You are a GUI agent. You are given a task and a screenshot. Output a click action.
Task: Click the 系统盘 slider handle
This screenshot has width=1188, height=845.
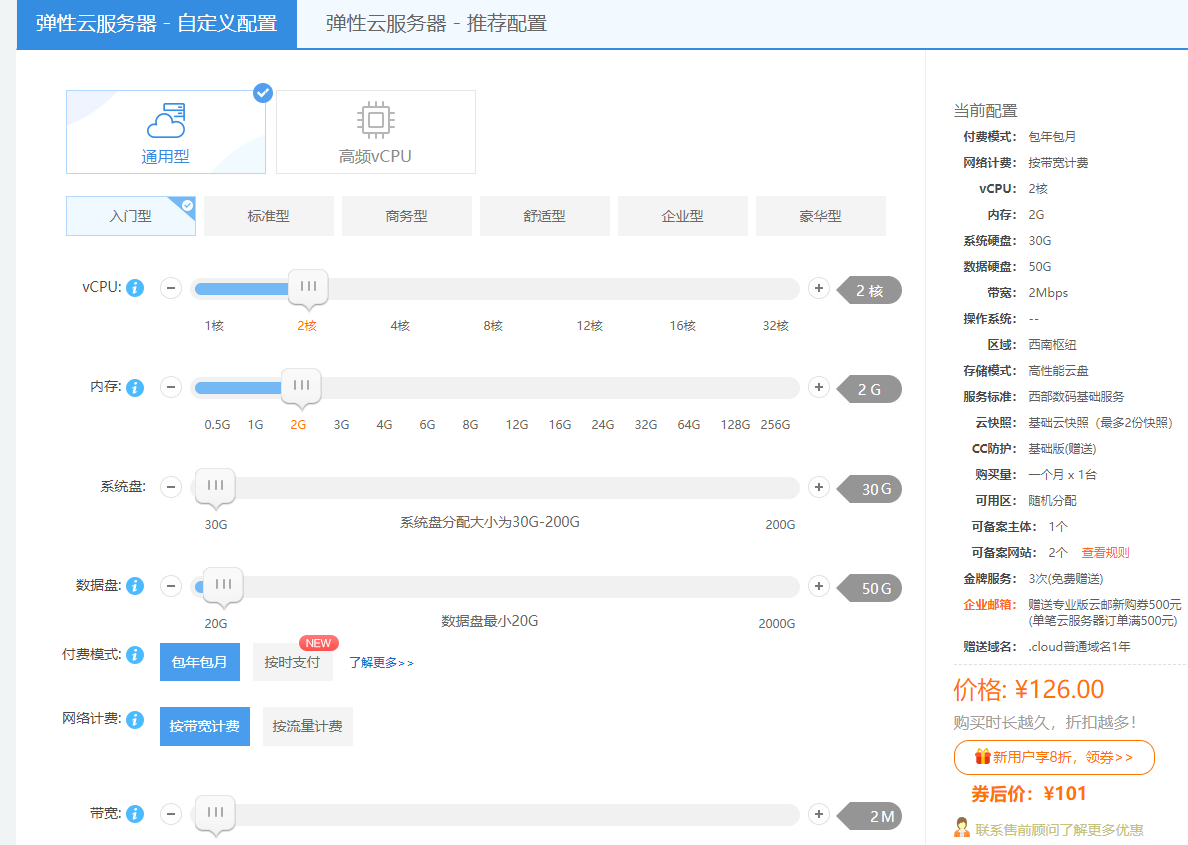[215, 487]
